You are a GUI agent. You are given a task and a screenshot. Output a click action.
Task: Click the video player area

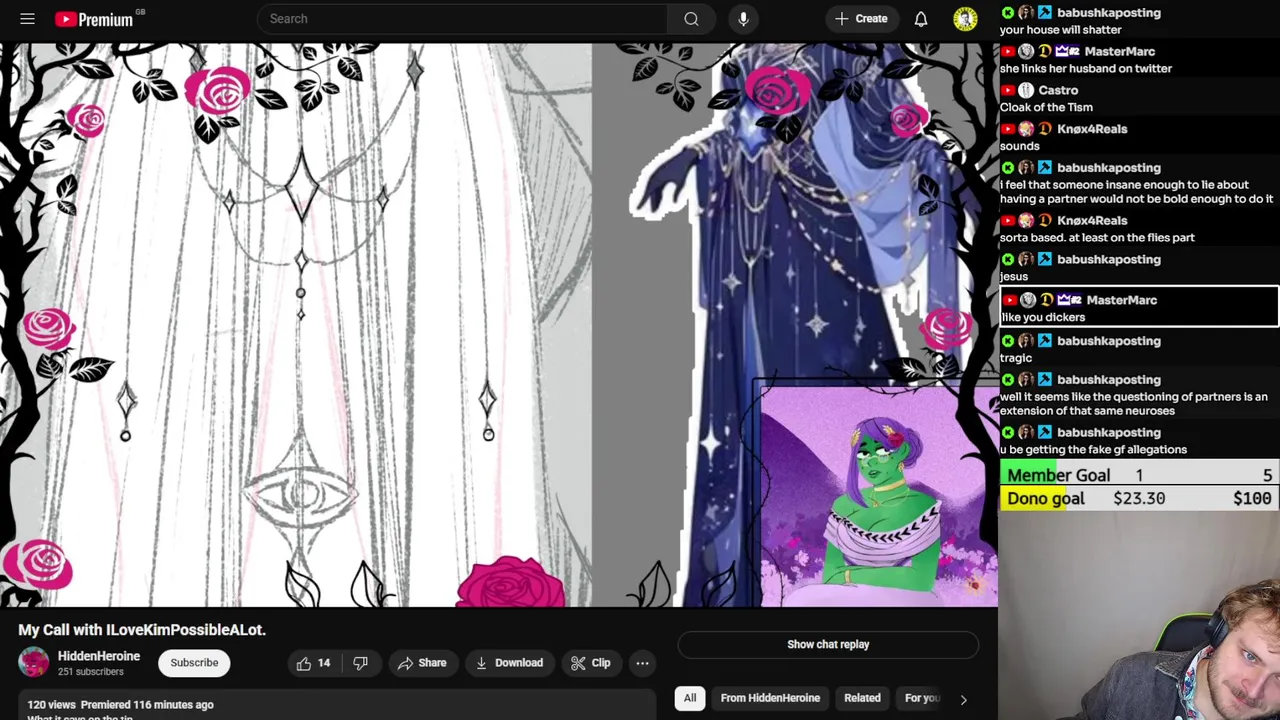point(498,325)
